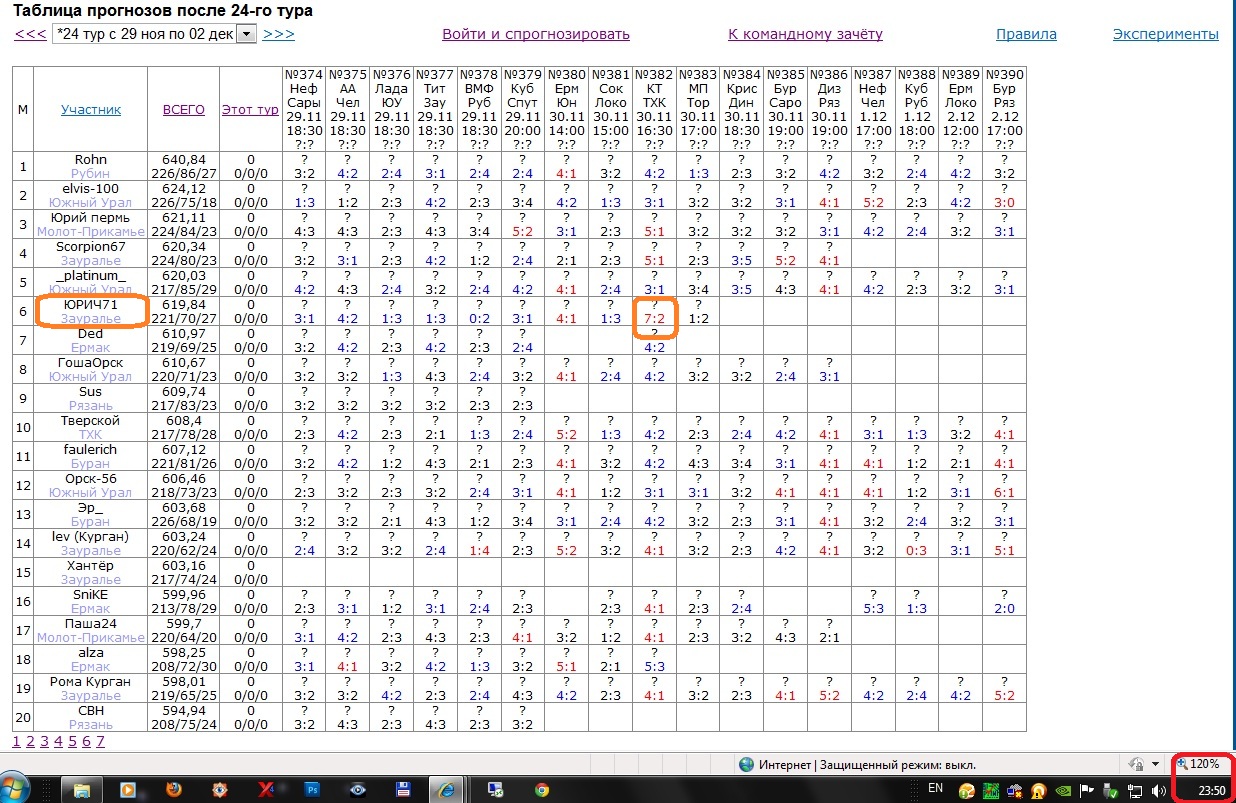
Task: Go to previous tour with '<<<' link
Action: pos(30,34)
